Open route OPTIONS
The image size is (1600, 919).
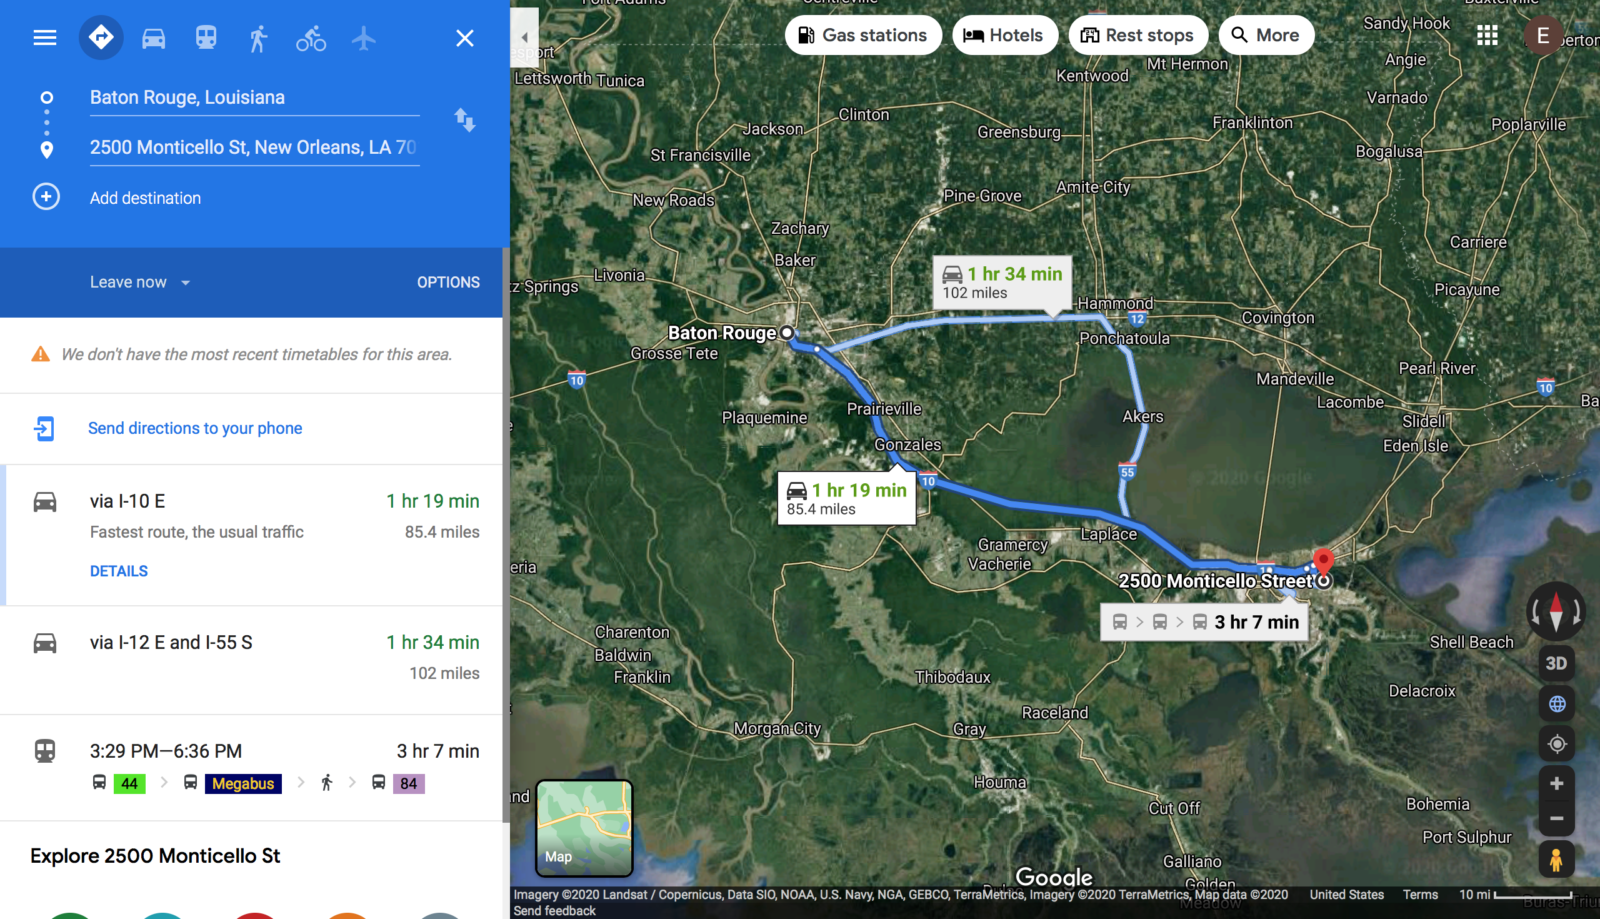click(x=448, y=282)
